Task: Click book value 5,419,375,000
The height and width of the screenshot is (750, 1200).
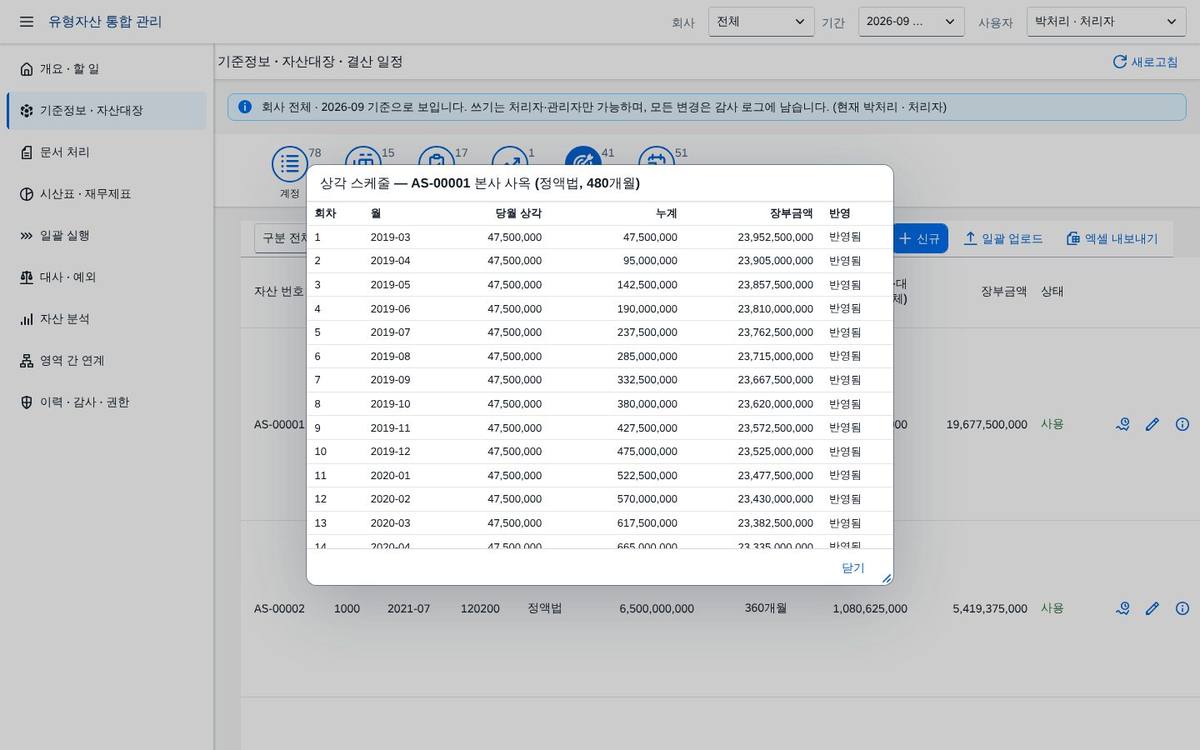Action: coord(990,608)
